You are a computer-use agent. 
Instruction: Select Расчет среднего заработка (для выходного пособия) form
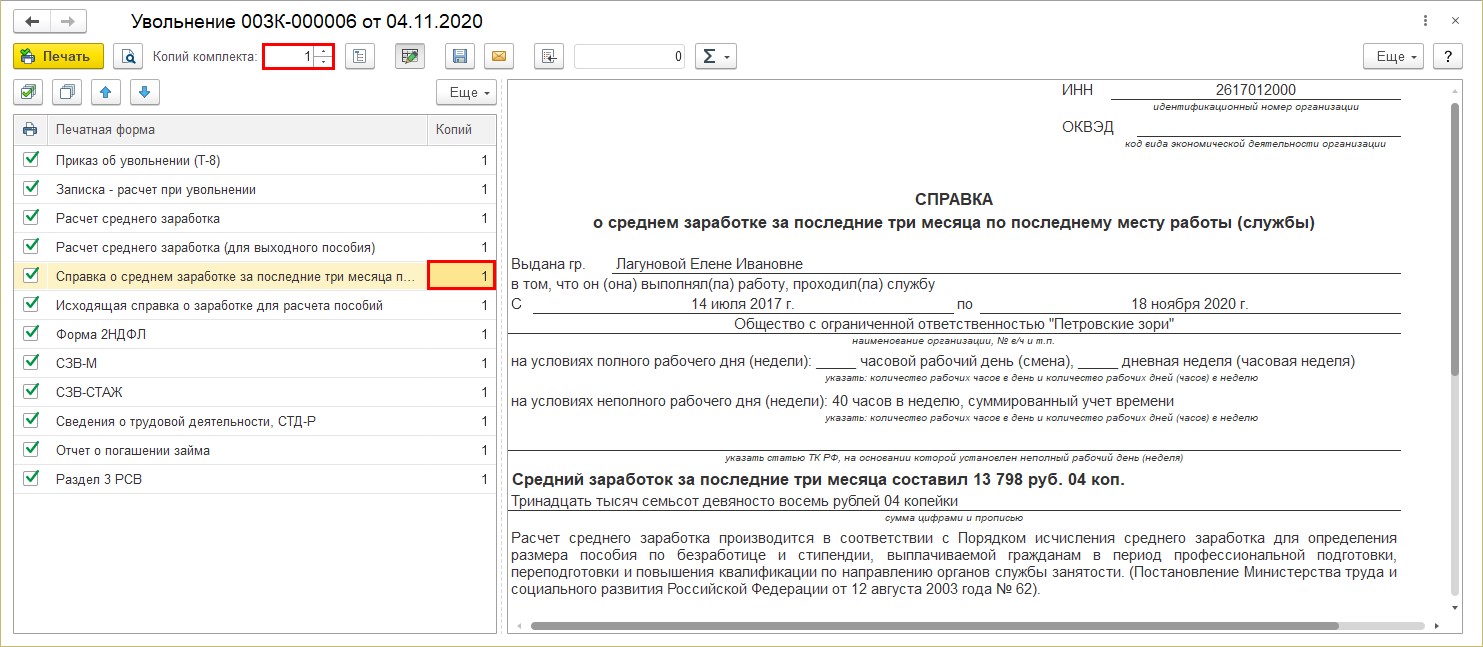[x=255, y=248]
